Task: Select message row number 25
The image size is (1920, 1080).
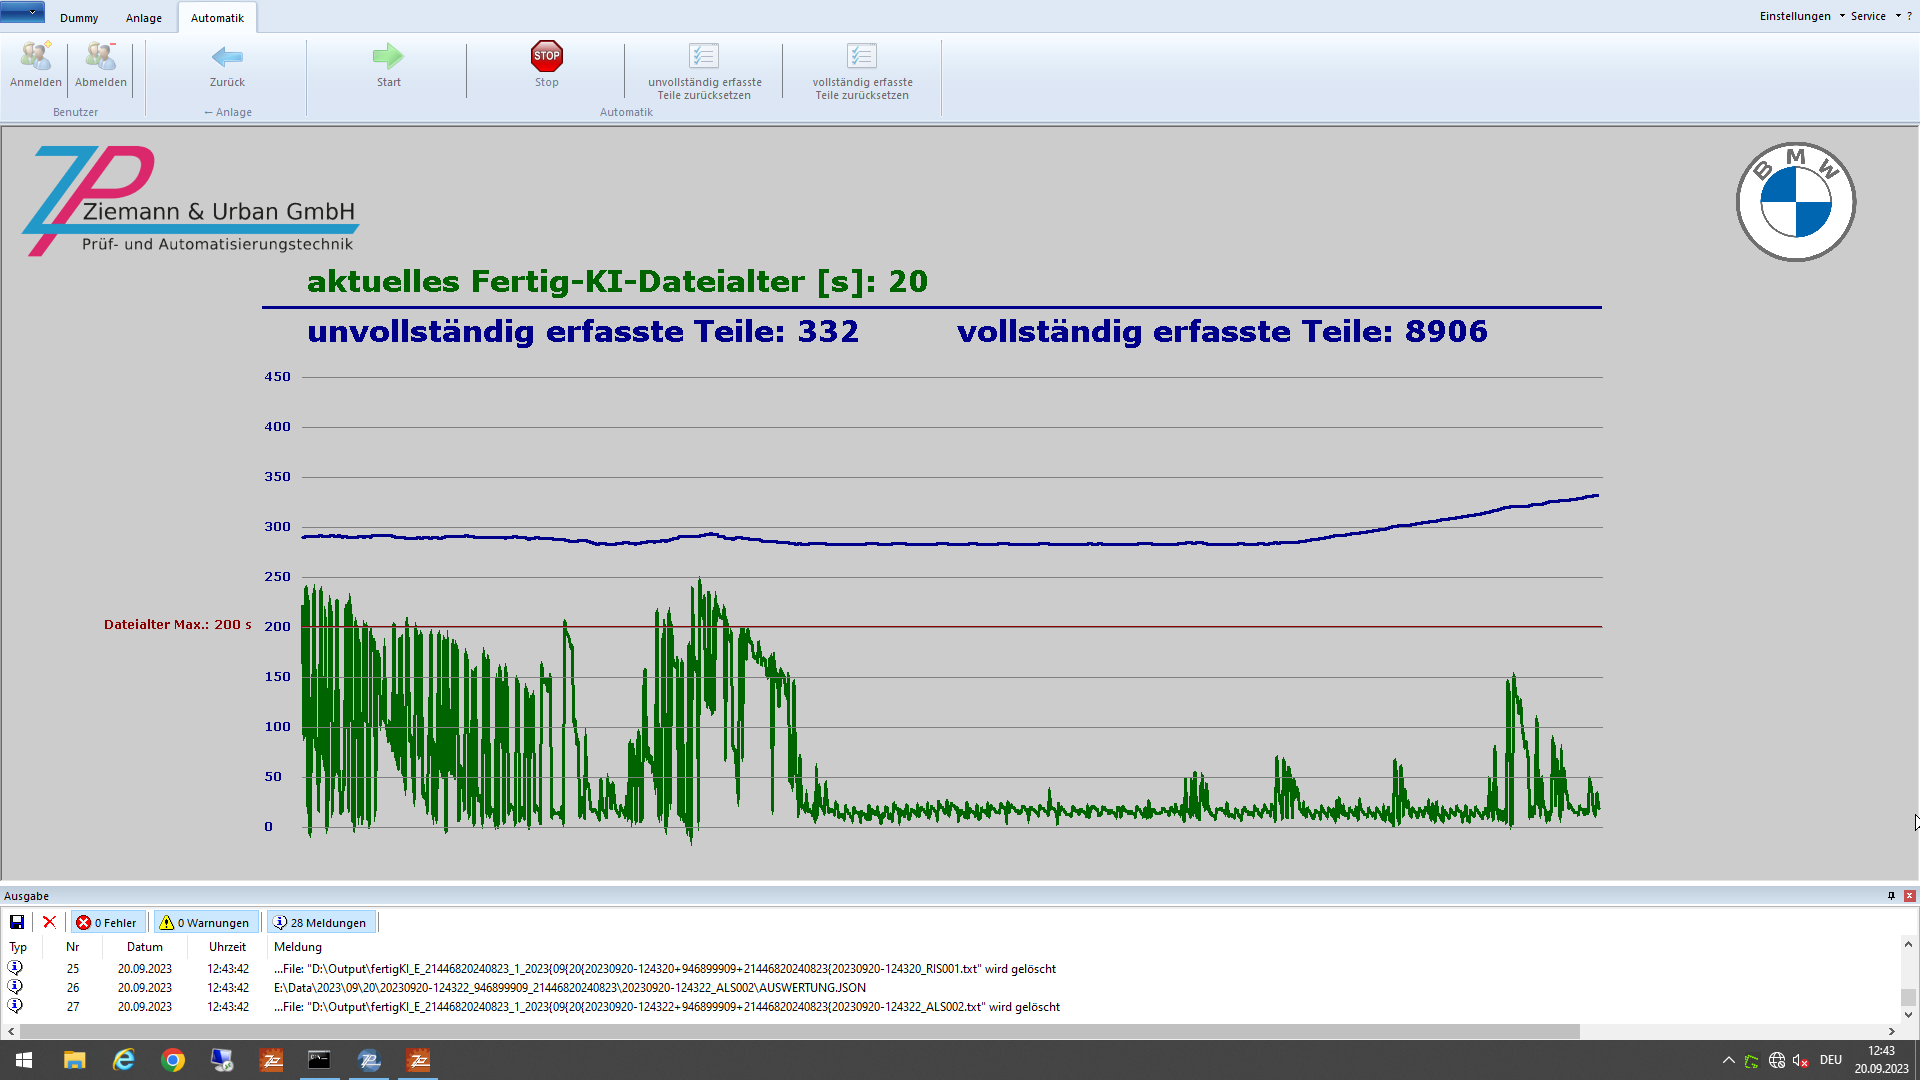Action: click(x=950, y=968)
